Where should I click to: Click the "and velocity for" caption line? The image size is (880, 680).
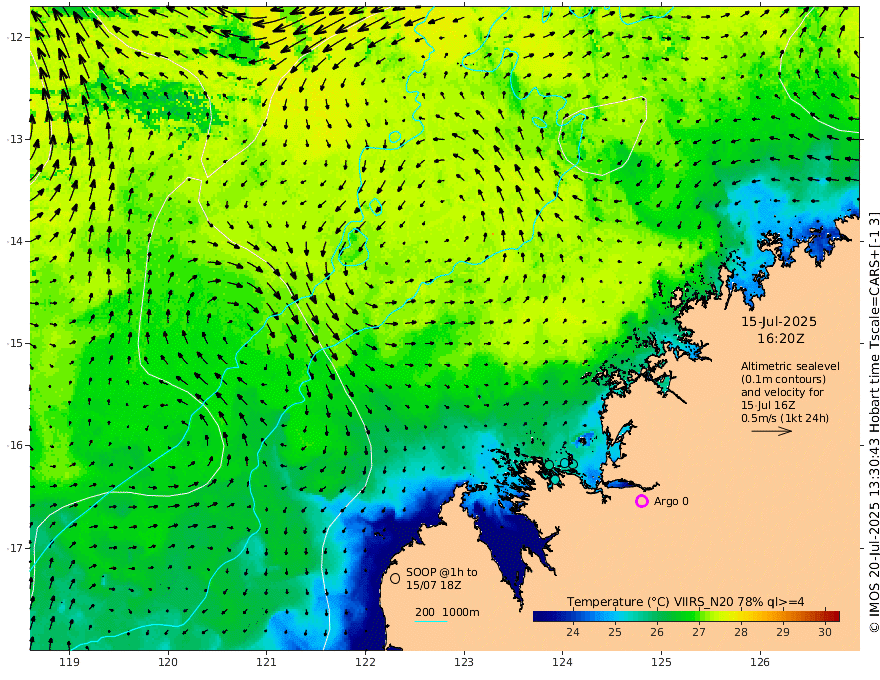coord(782,392)
